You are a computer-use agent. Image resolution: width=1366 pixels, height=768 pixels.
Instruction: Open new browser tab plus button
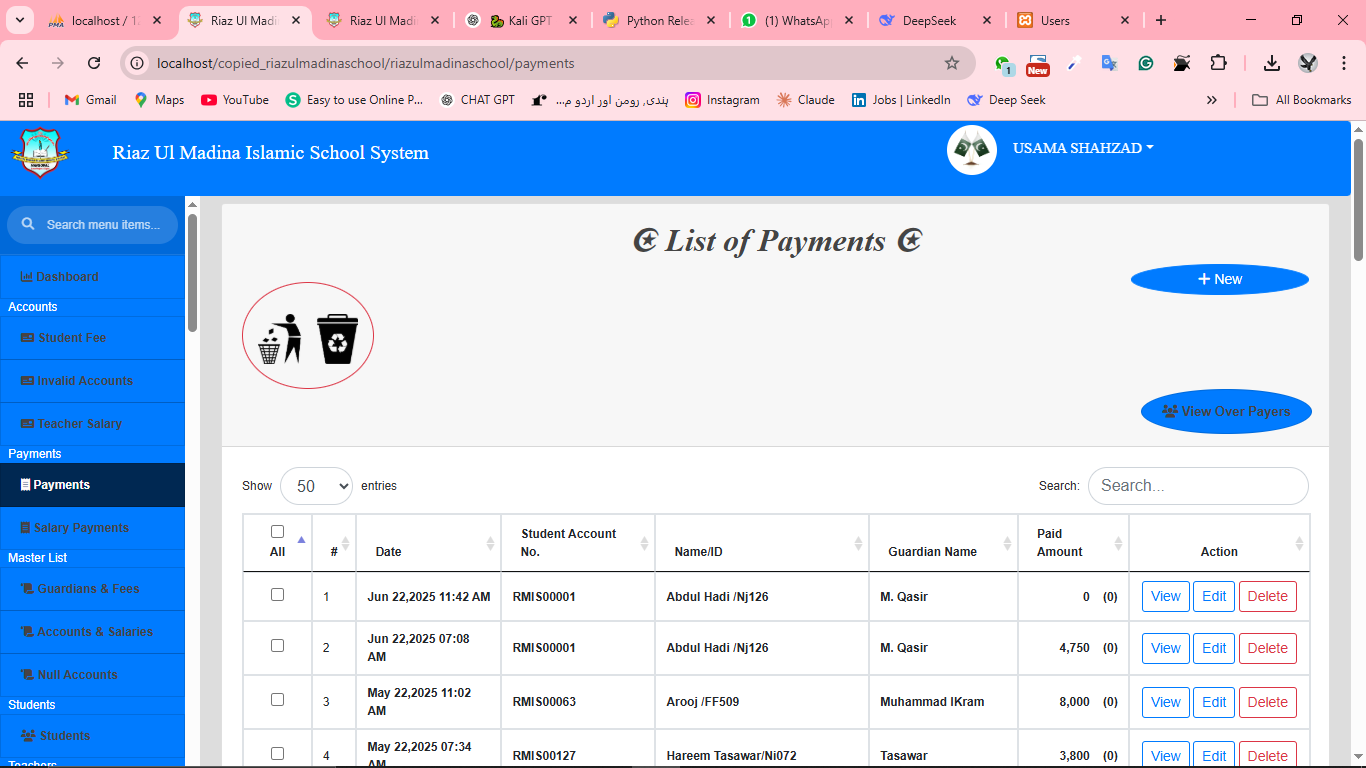(1160, 20)
